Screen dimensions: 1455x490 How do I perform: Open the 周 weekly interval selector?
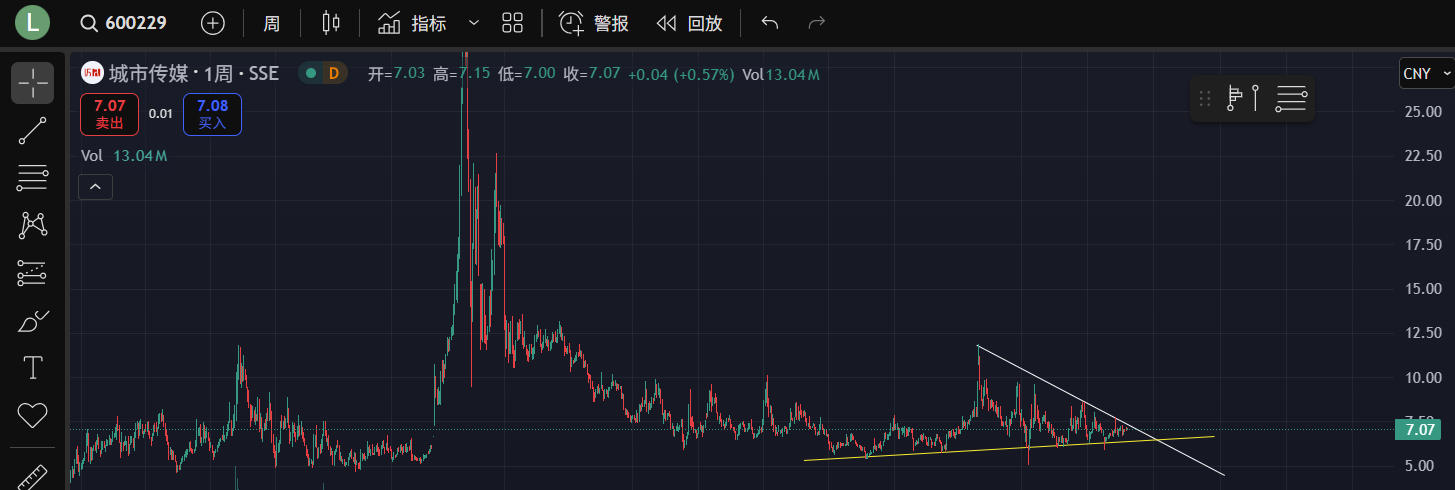tap(272, 23)
